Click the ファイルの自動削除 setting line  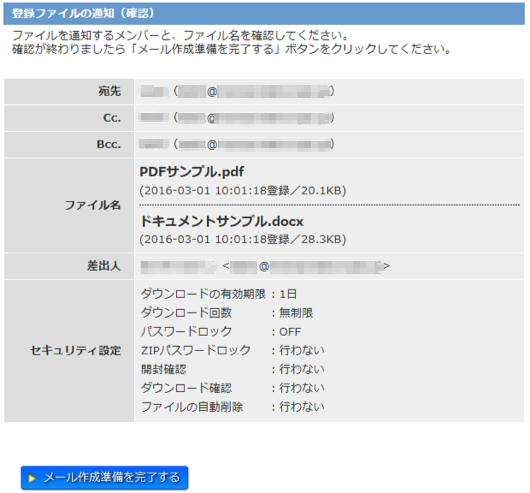[x=233, y=407]
